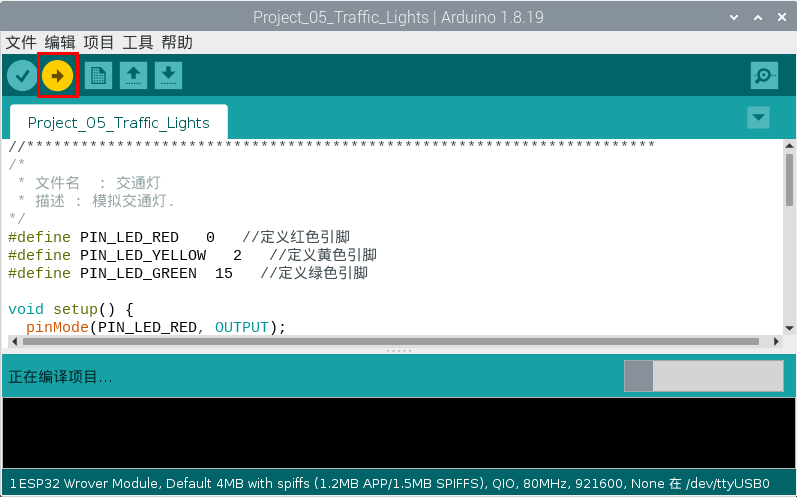Expand the tab options dropdown arrow

click(x=759, y=118)
